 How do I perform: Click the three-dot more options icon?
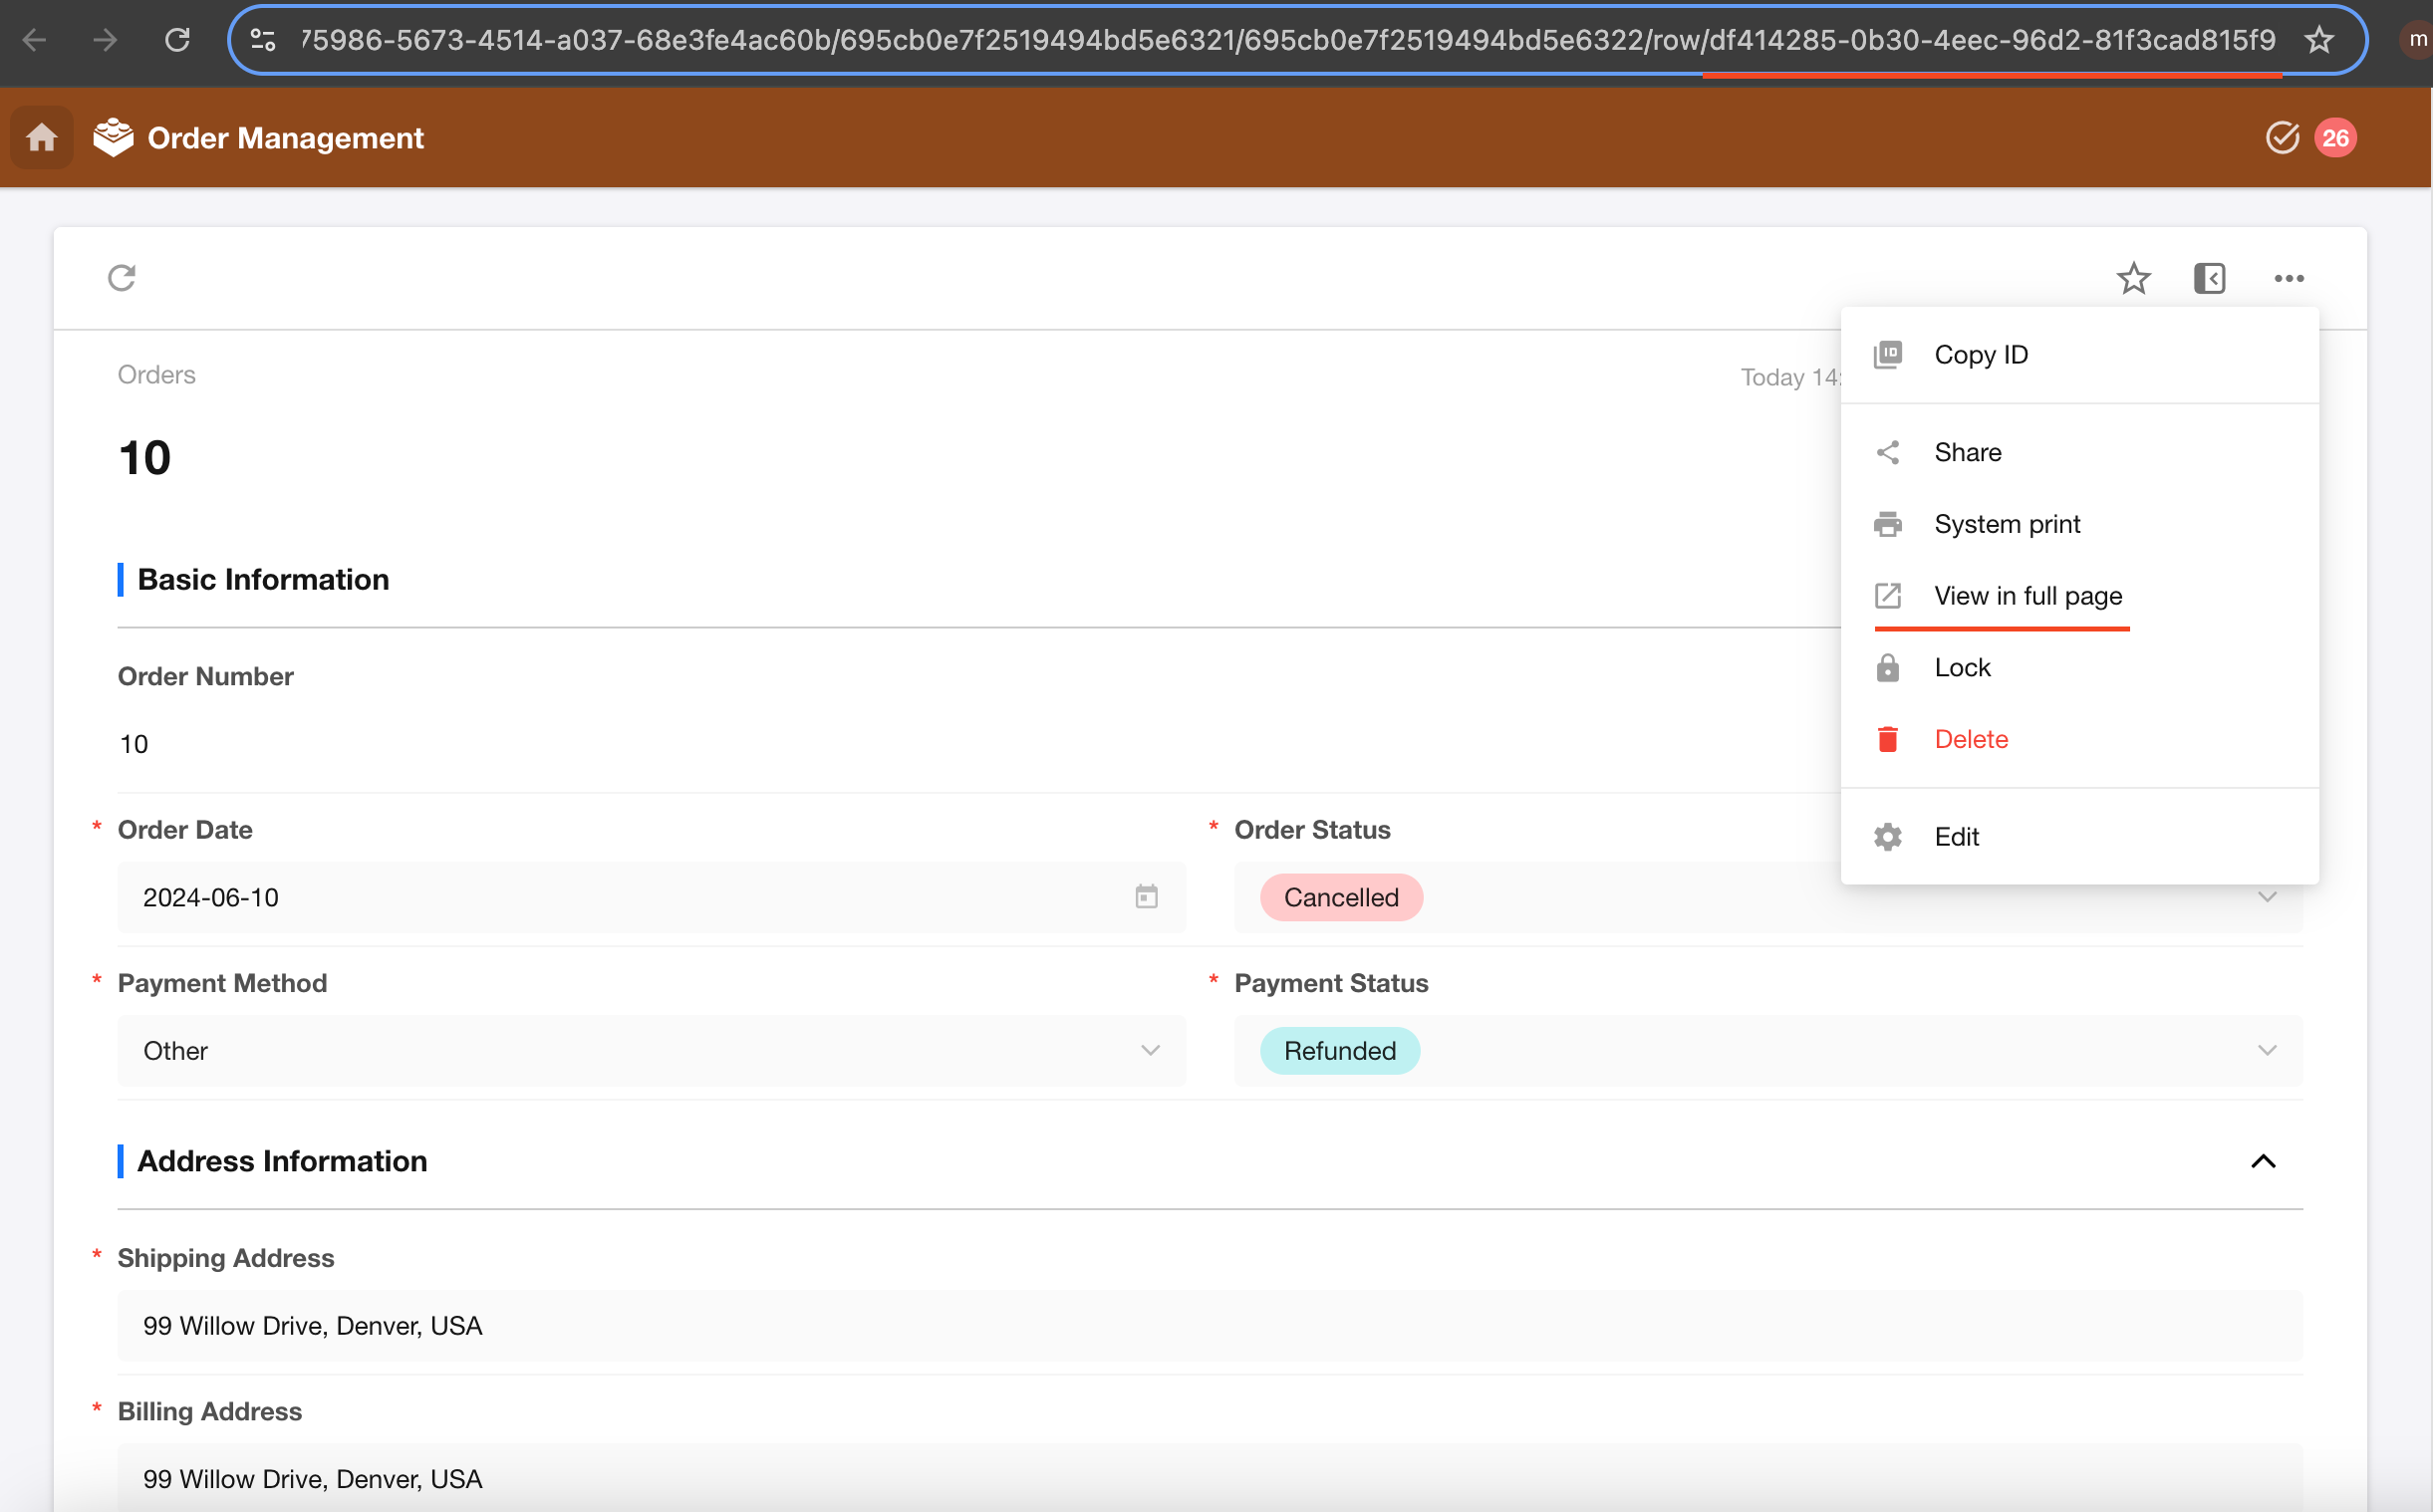tap(2288, 278)
